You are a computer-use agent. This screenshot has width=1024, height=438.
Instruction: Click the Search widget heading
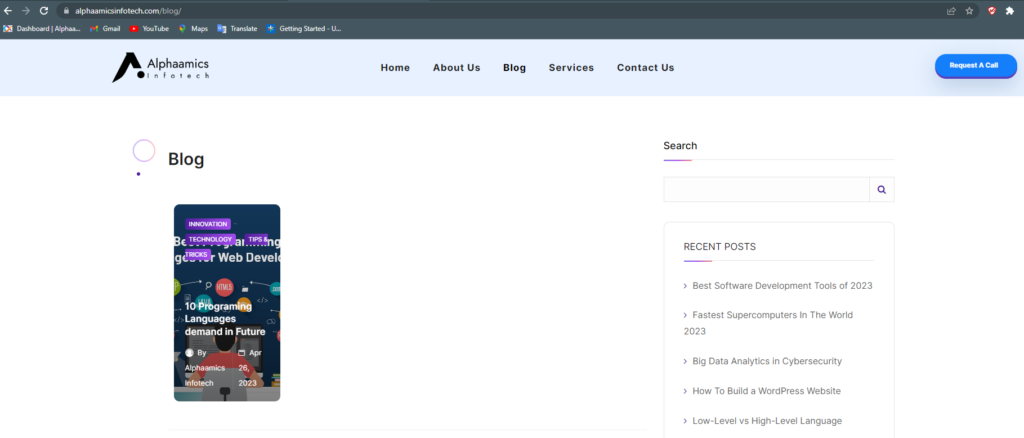[x=680, y=146]
